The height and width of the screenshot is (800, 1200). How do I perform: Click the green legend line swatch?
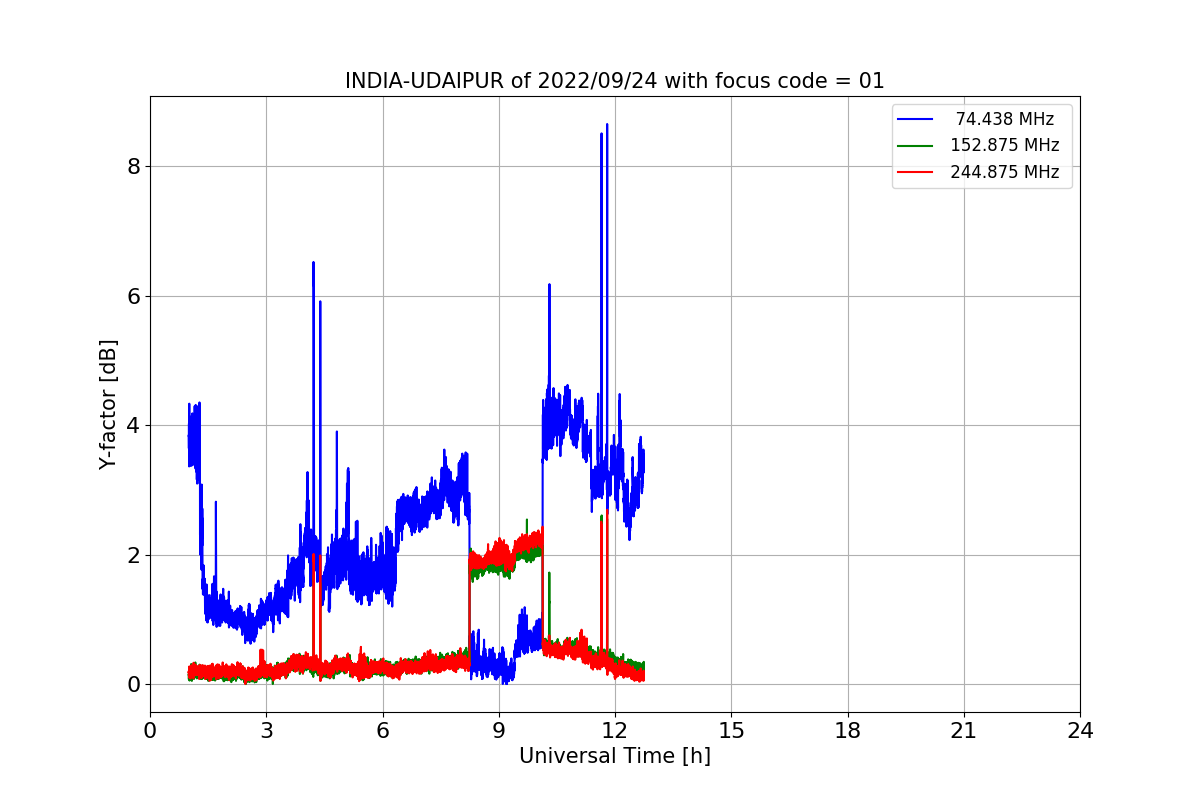(x=915, y=145)
